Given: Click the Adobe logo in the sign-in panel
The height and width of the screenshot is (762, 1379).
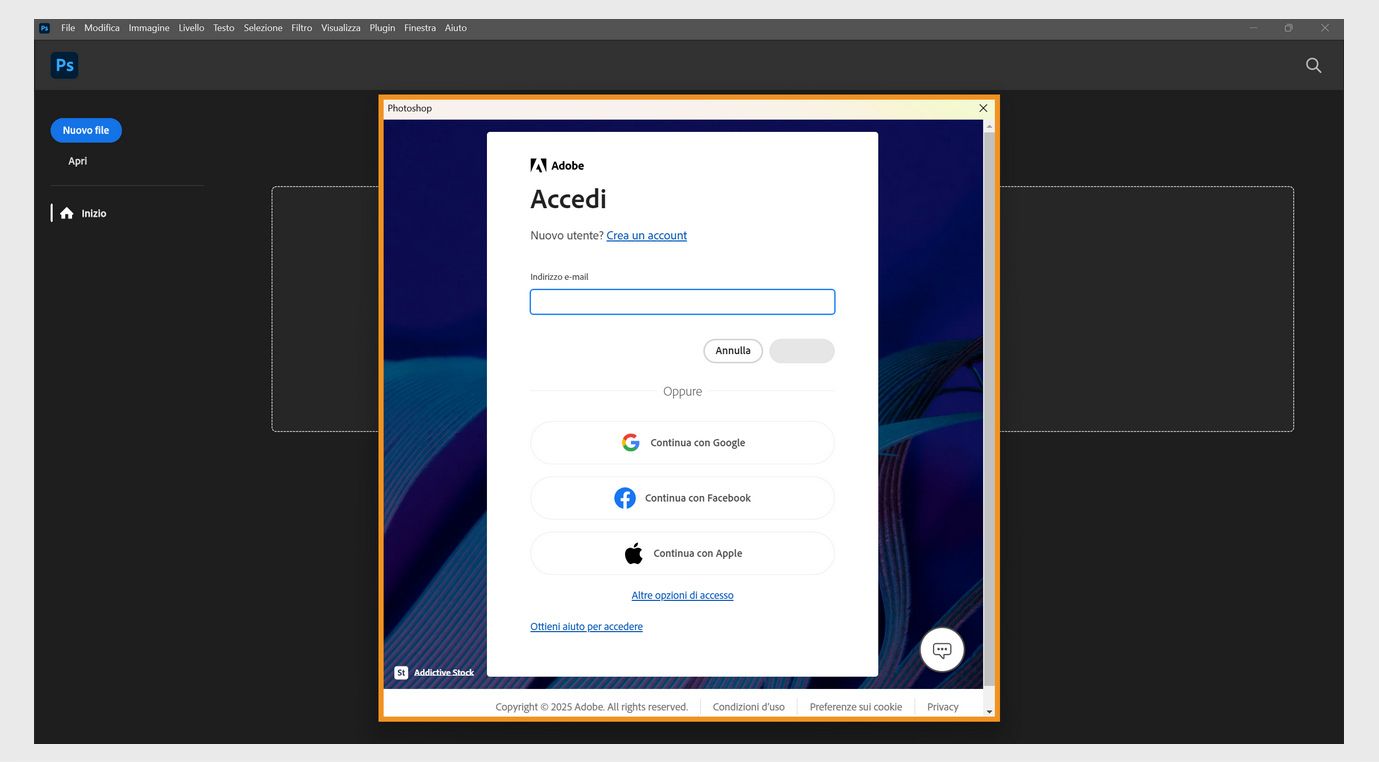Looking at the screenshot, I should [557, 166].
